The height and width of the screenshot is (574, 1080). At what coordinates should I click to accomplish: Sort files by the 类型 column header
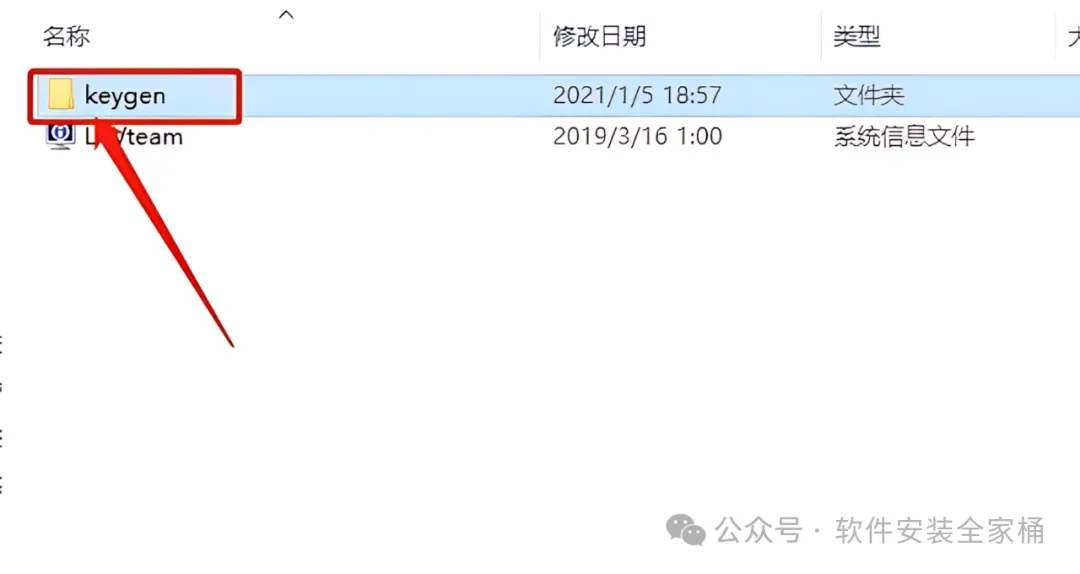click(857, 36)
